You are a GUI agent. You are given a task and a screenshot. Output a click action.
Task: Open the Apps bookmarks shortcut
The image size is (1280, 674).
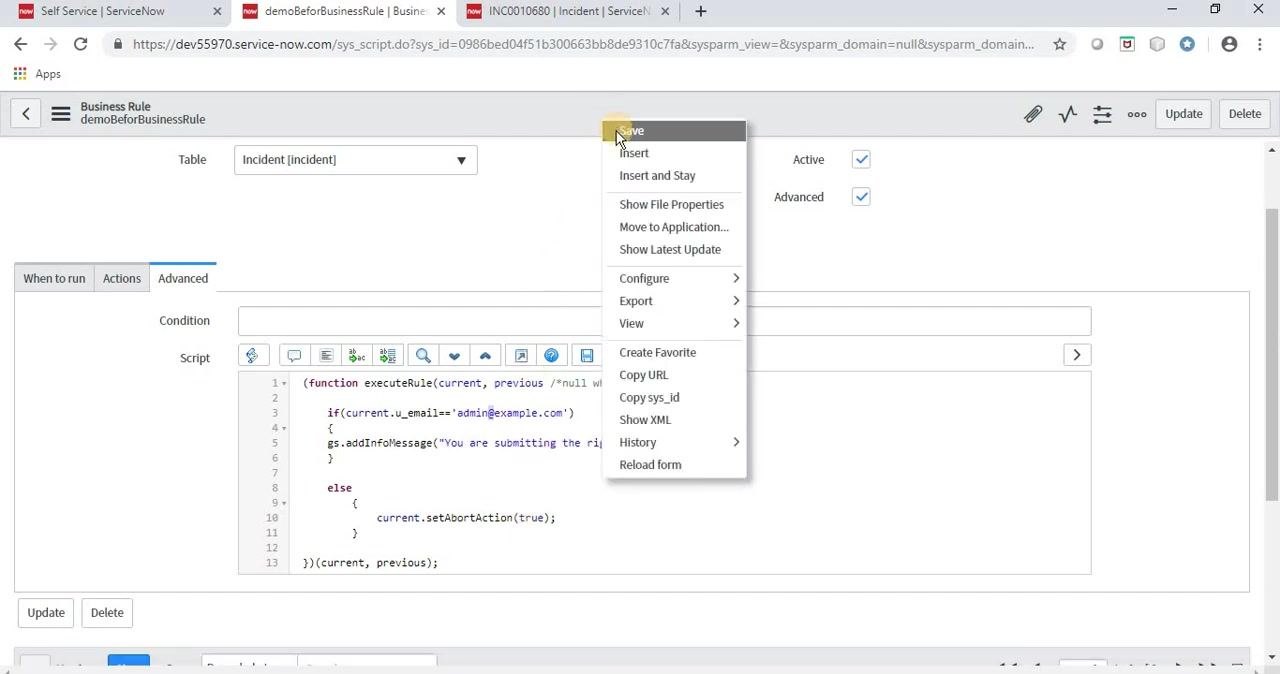pos(37,74)
